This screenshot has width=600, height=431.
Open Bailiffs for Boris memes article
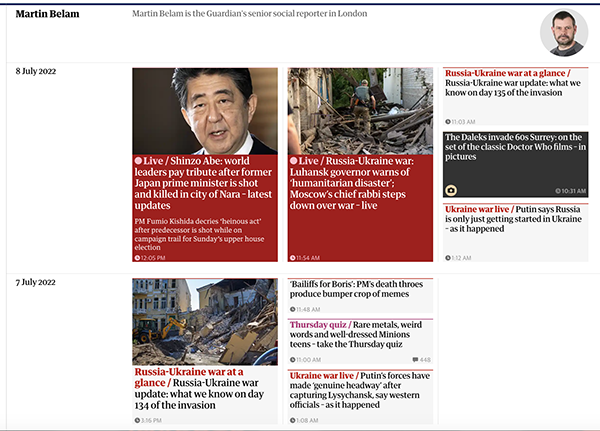tap(356, 289)
